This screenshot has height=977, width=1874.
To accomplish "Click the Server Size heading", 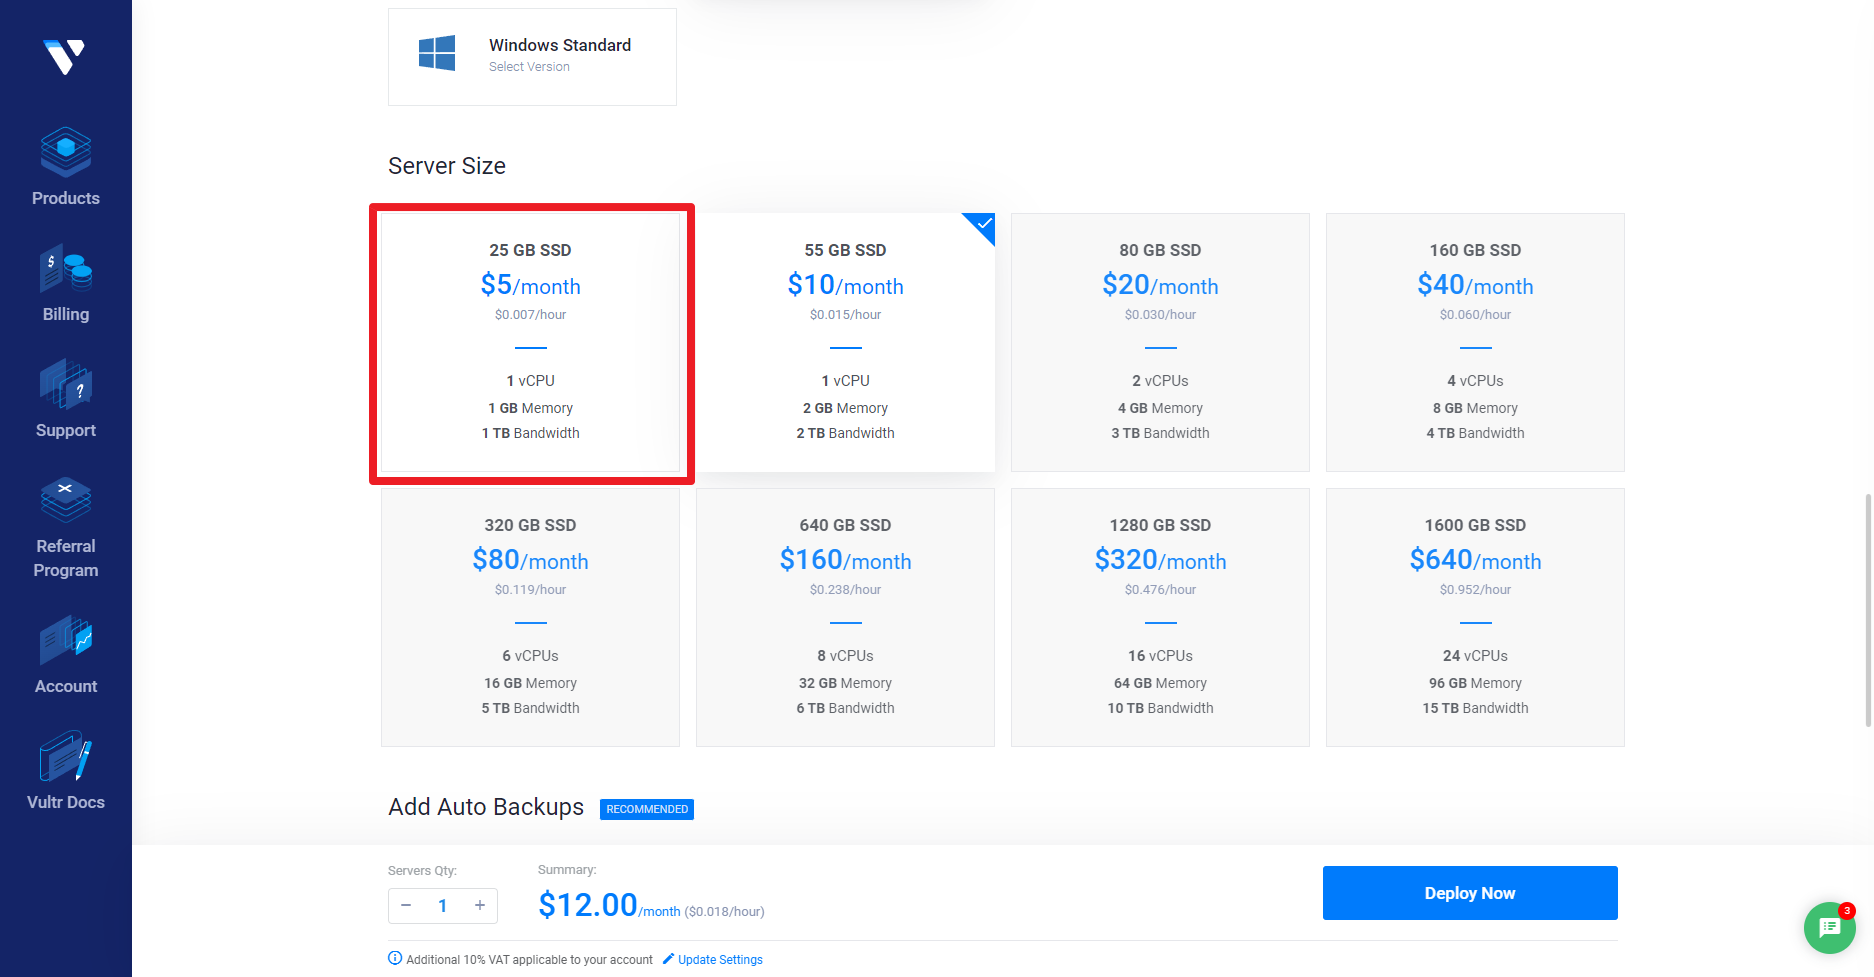I will pyautogui.click(x=447, y=166).
